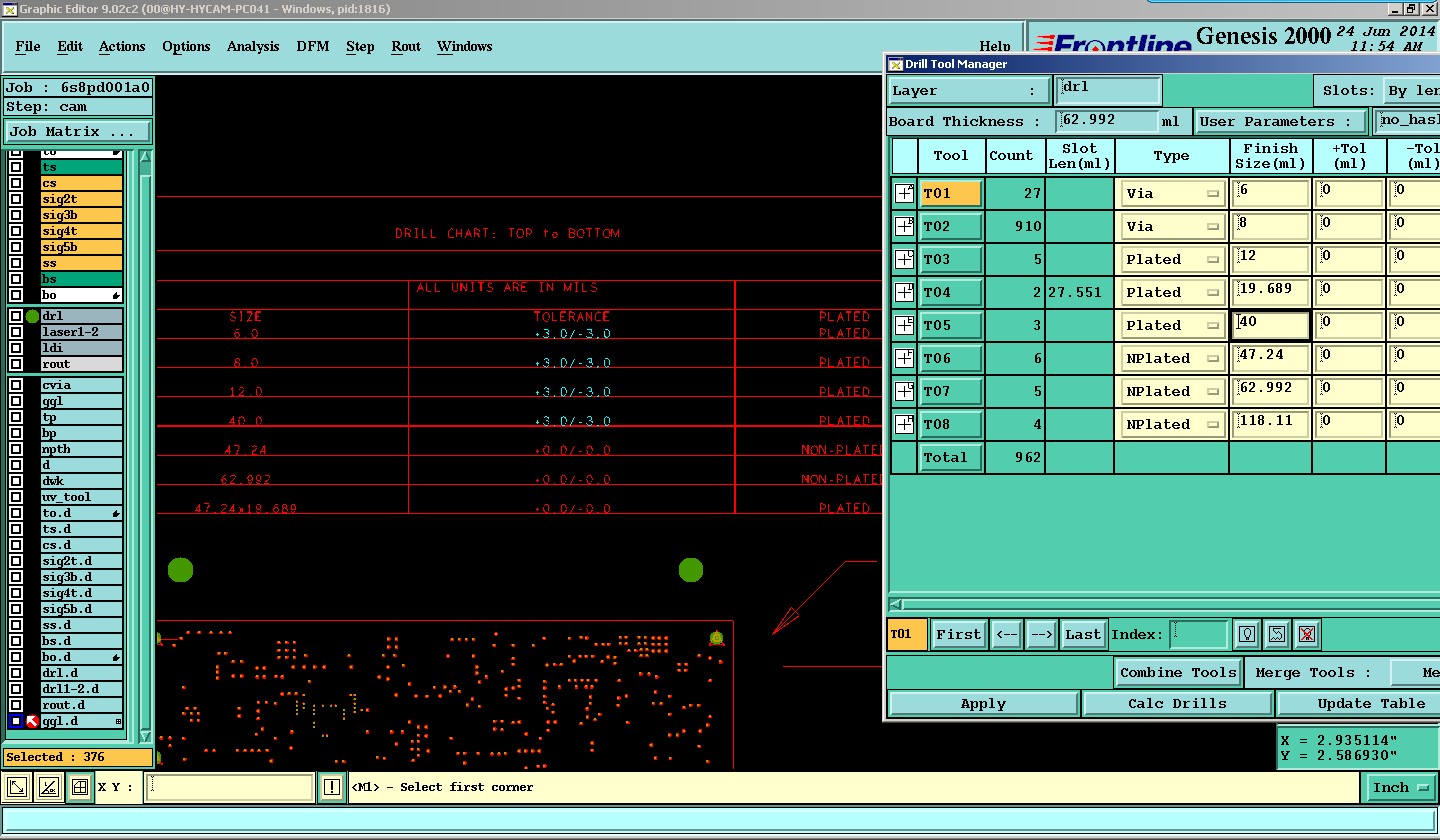Click the diagonal arrow icon at bottom left
1440x840 pixels.
17,788
